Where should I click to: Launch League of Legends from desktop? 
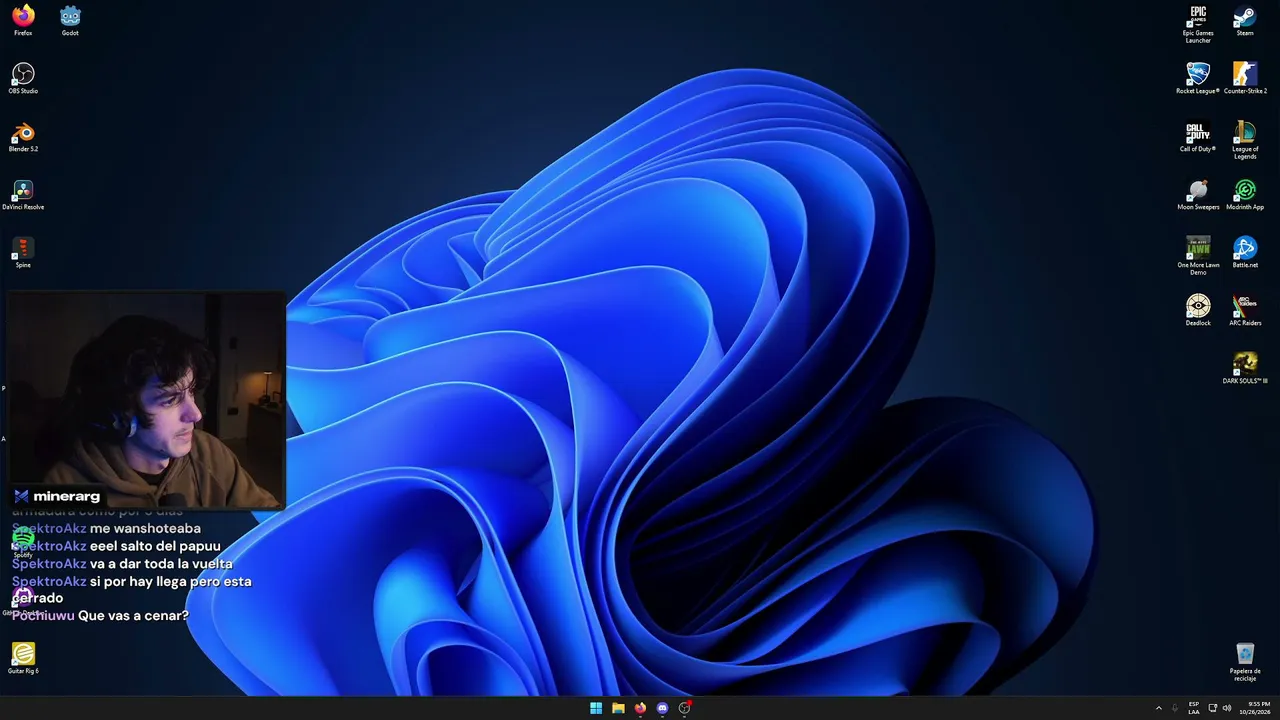click(1245, 140)
